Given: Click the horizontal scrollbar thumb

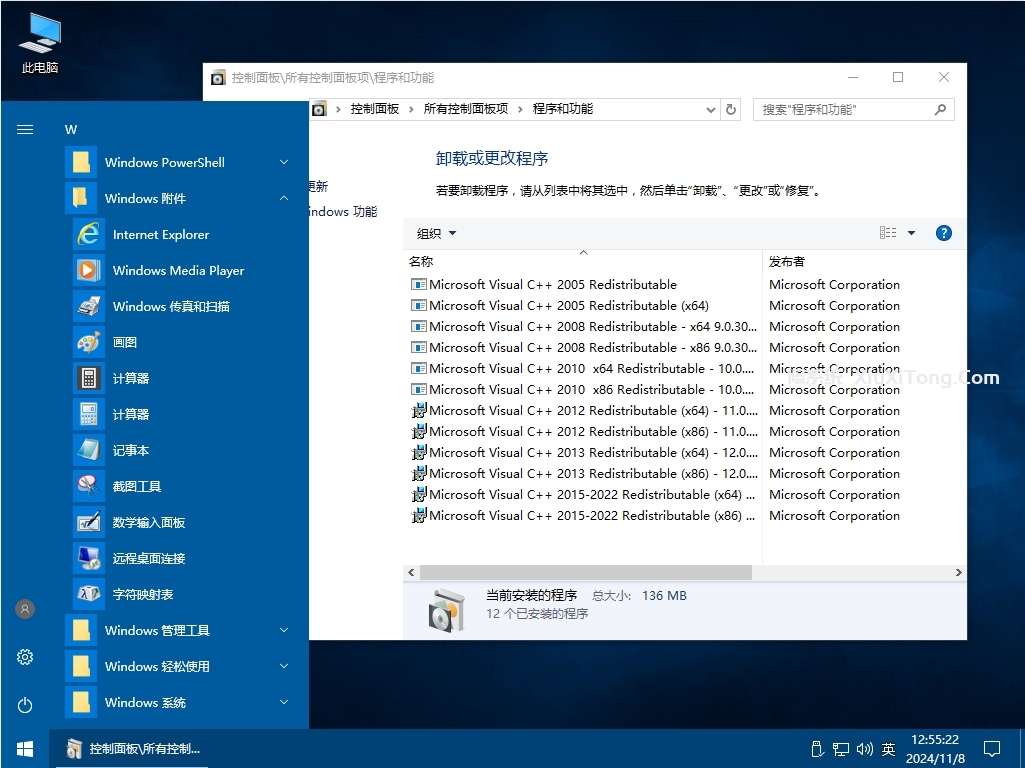Looking at the screenshot, I should pos(586,573).
